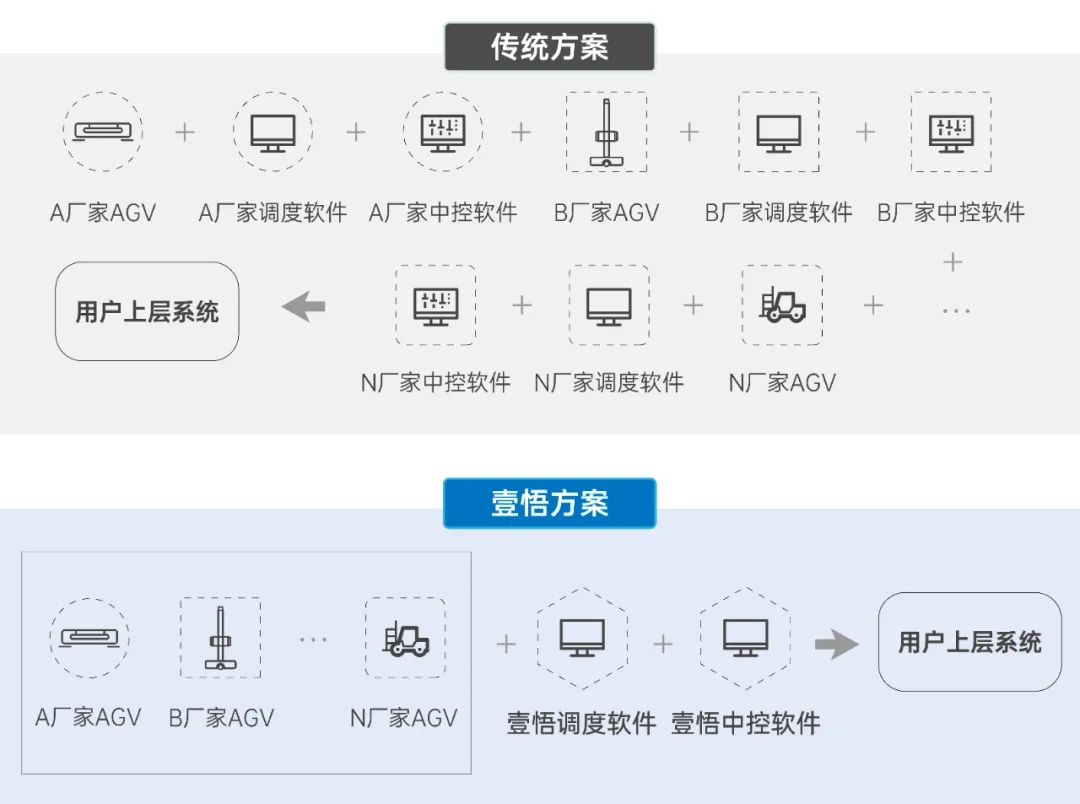
Task: Click the N厂家AGV forklift icon in 传统方案
Action: (782, 305)
